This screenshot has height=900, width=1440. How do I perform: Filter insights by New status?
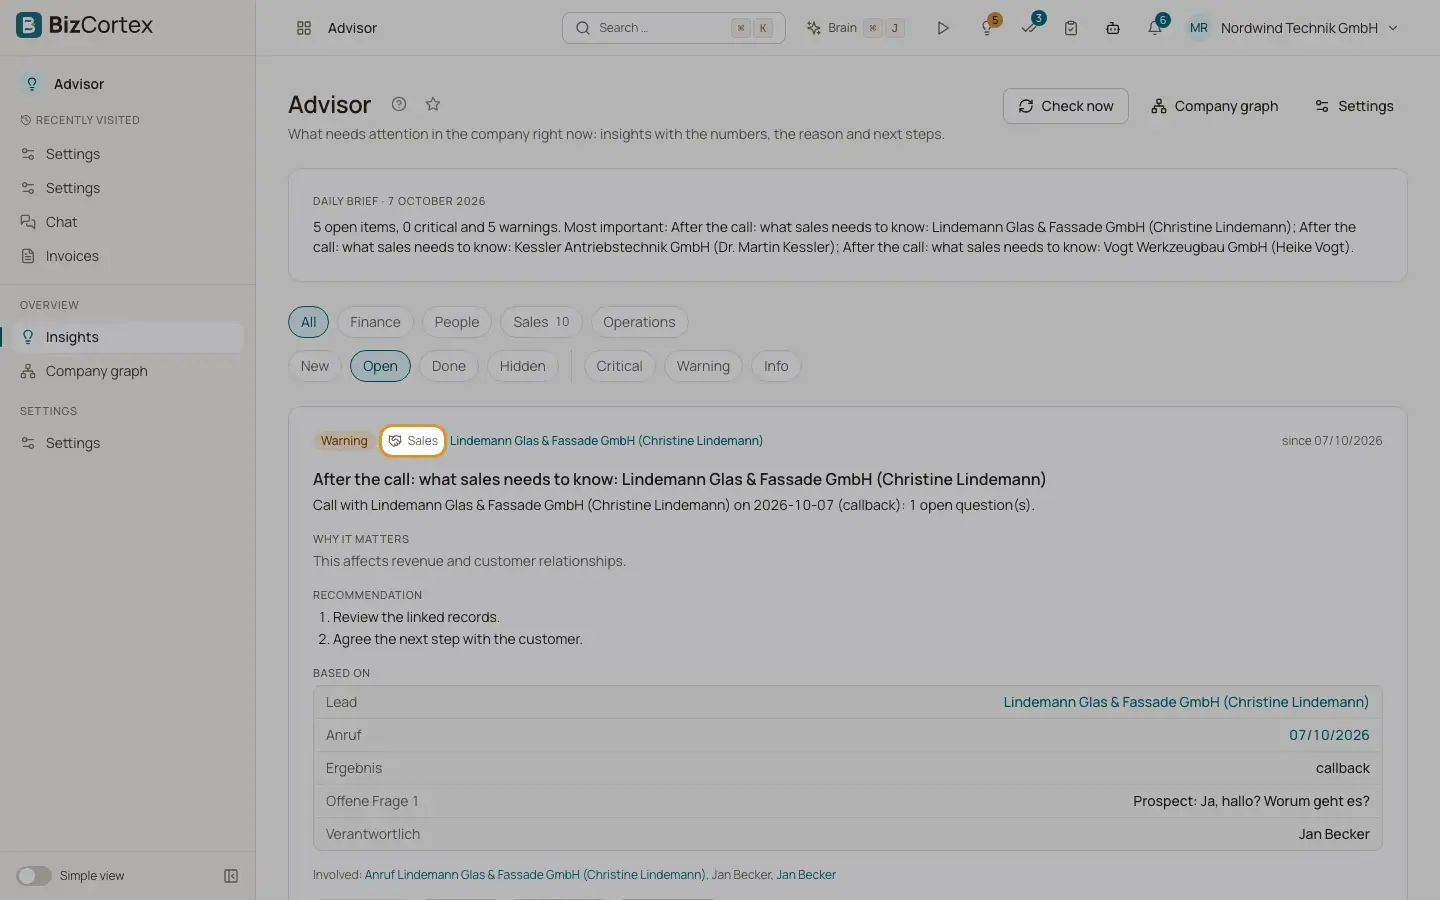pyautogui.click(x=315, y=366)
